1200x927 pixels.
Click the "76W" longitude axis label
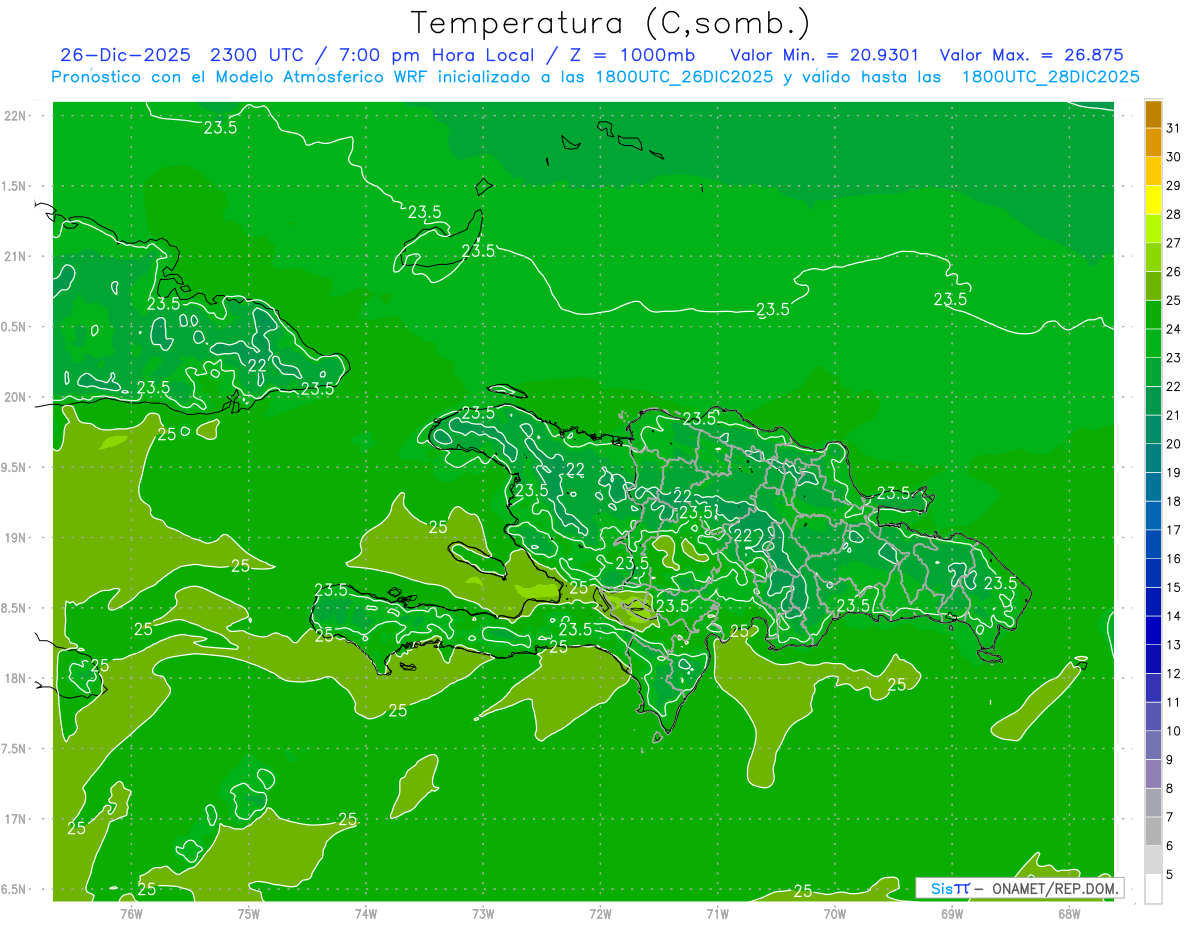131,914
